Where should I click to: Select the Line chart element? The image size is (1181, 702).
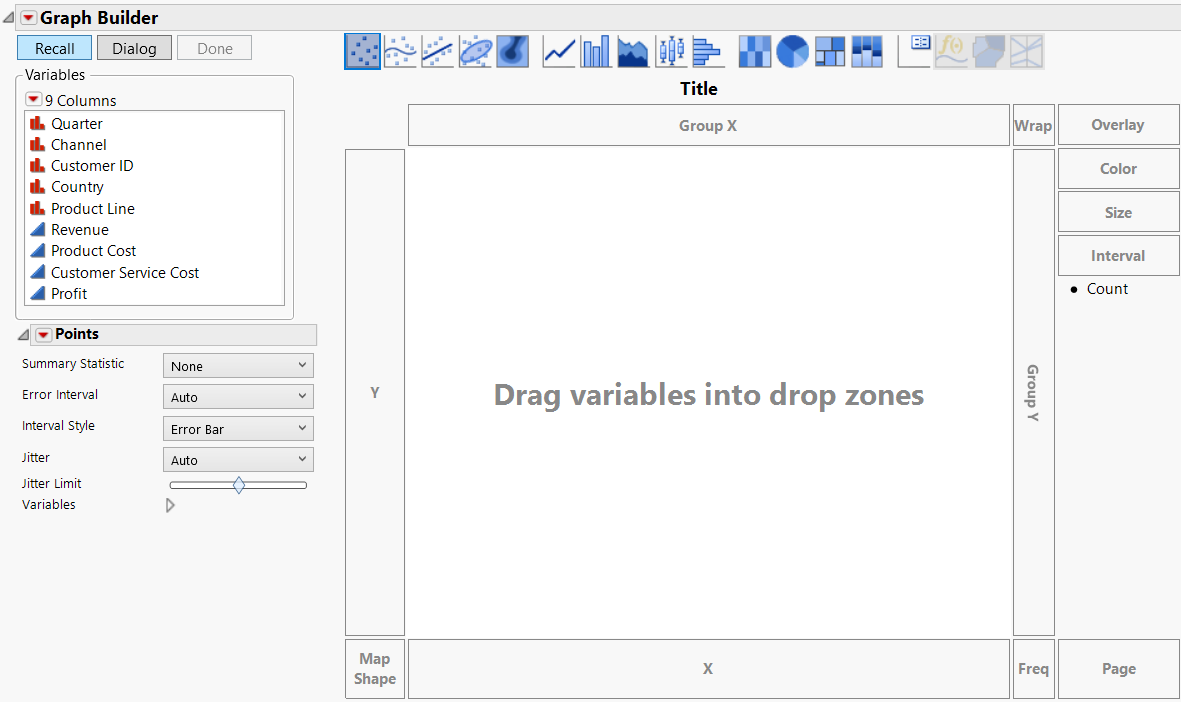click(557, 51)
